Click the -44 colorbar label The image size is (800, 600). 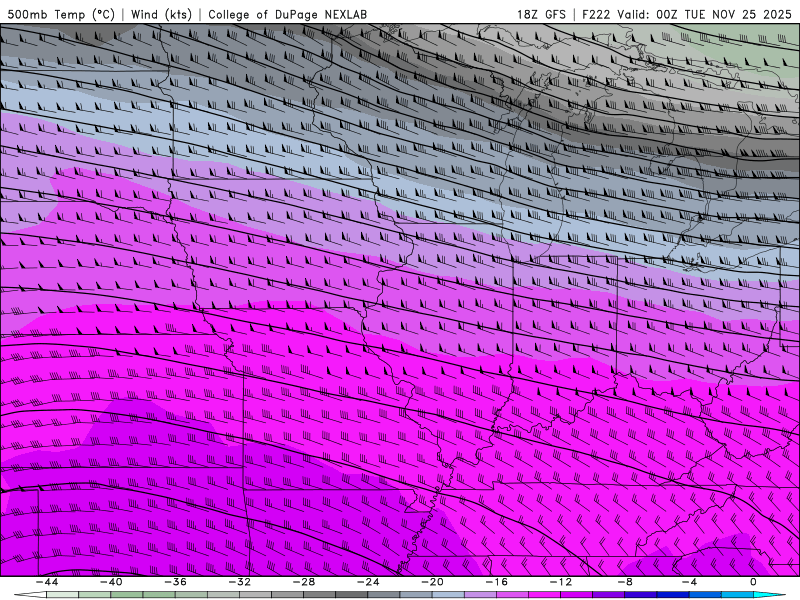click(x=47, y=582)
